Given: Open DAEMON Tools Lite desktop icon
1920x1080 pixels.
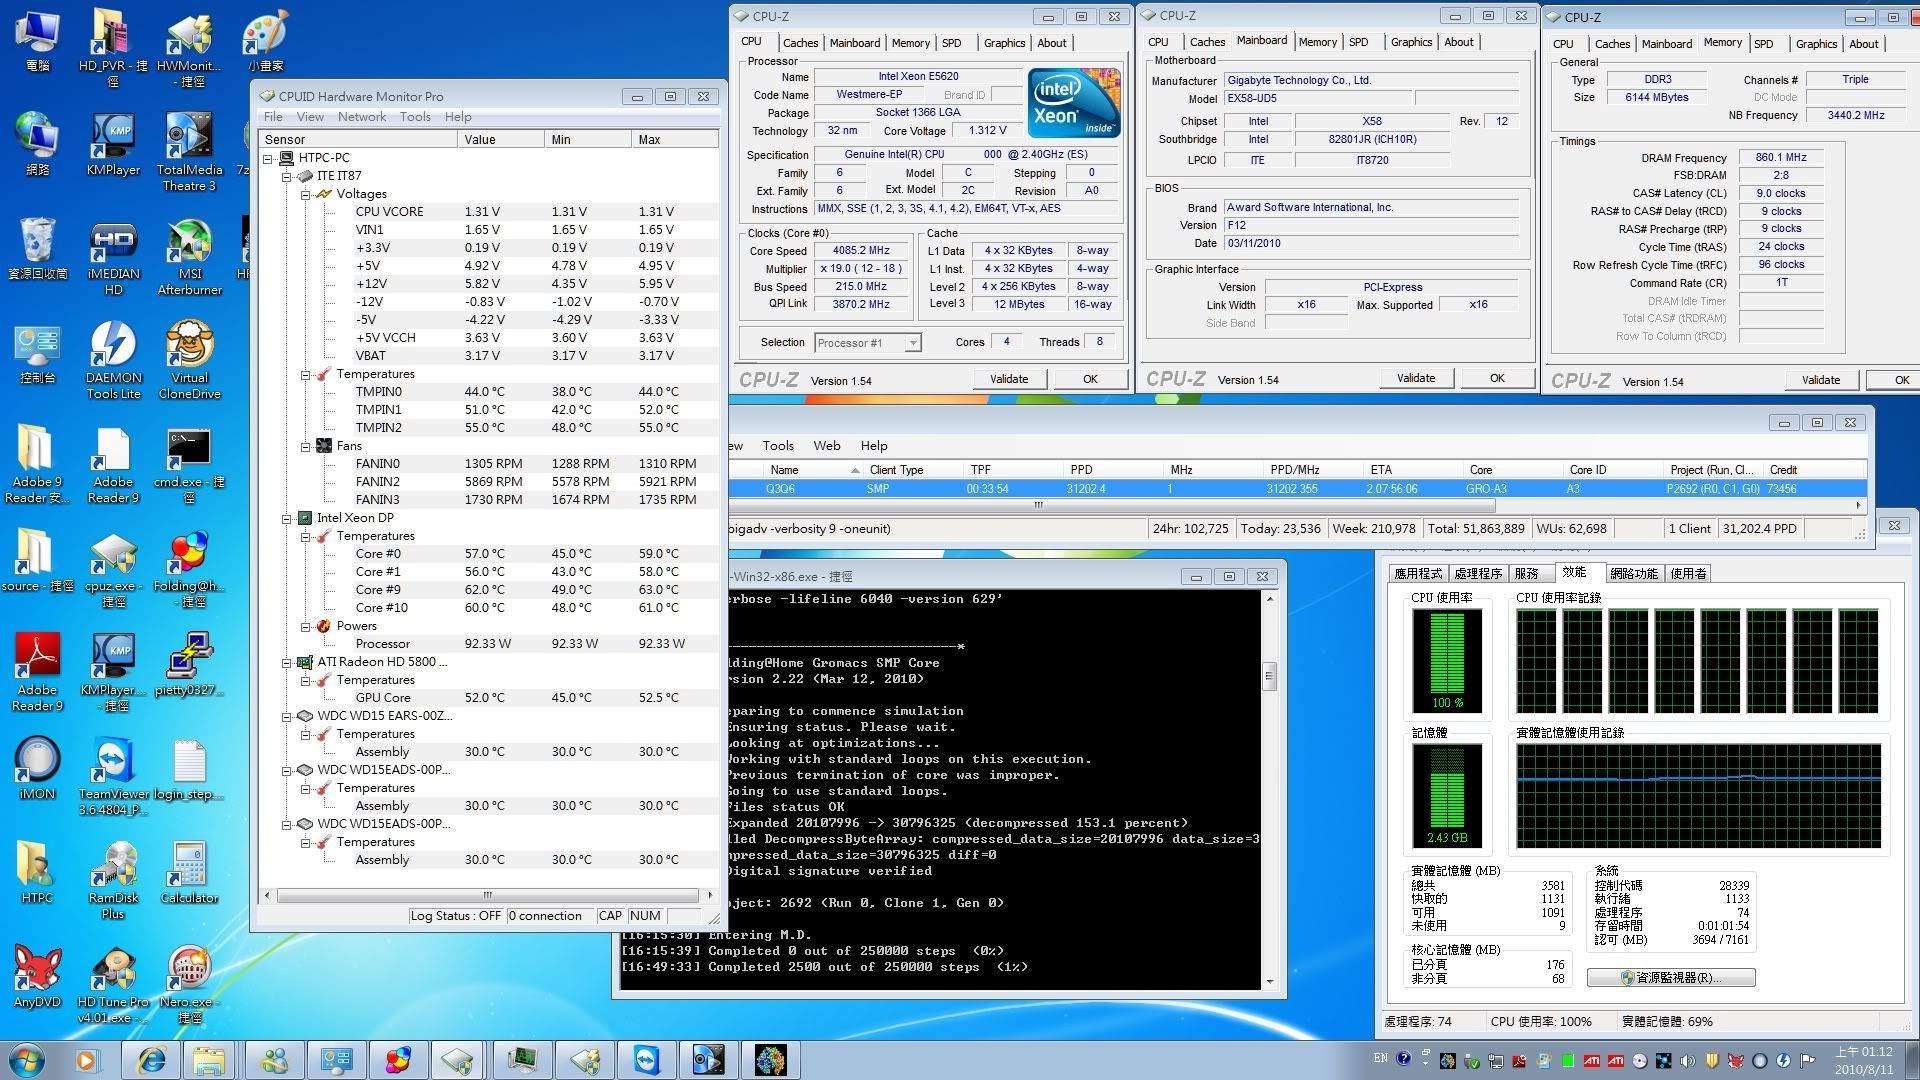Looking at the screenshot, I should pos(113,360).
